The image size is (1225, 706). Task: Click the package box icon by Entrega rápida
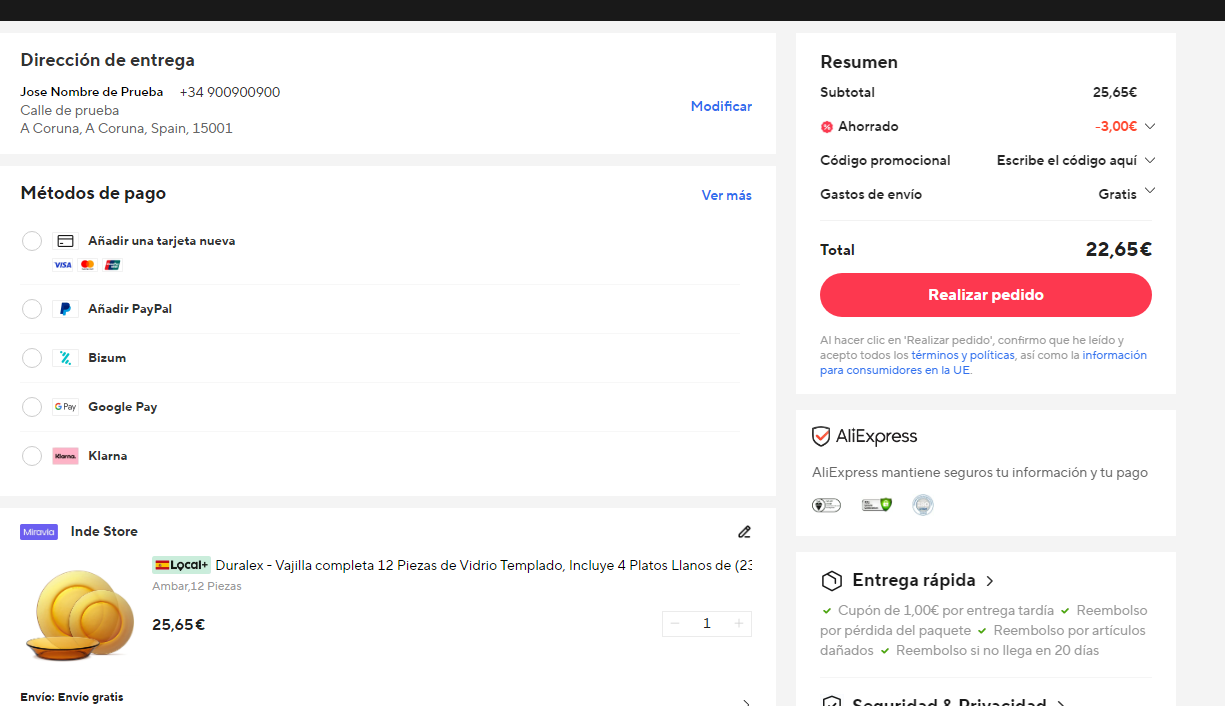click(831, 581)
